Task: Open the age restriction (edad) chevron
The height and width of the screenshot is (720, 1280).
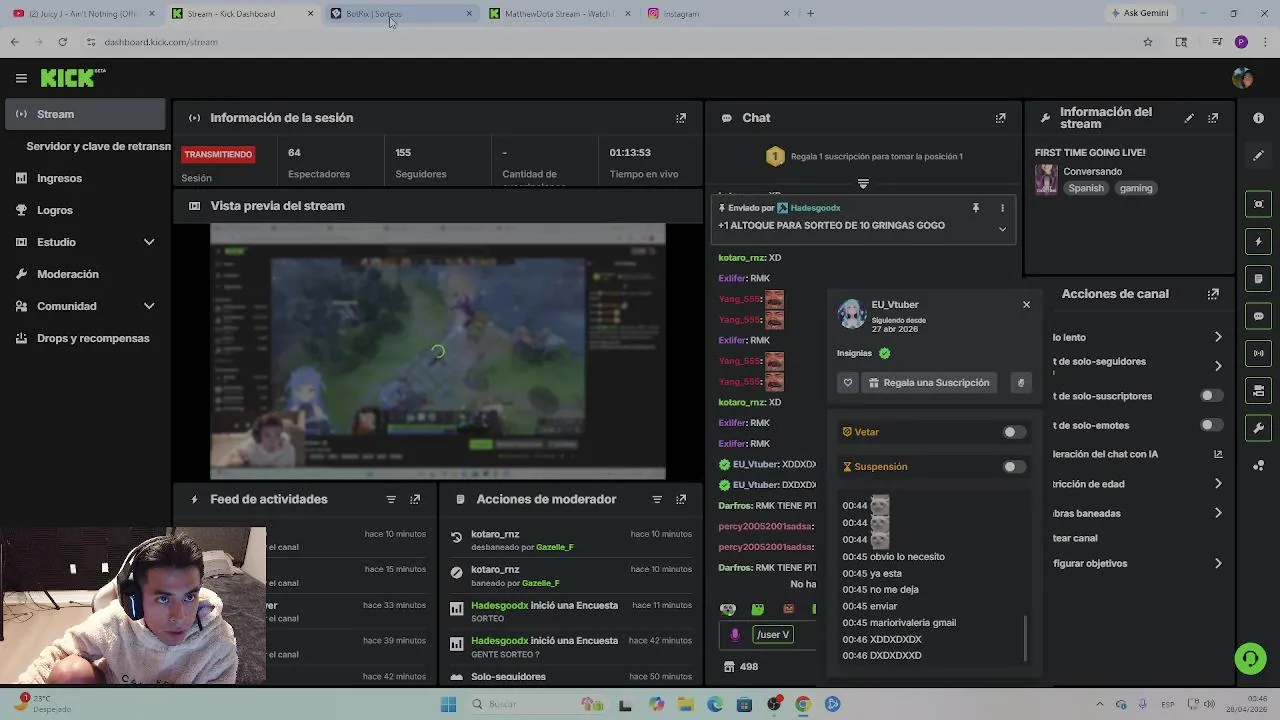Action: tap(1218, 484)
